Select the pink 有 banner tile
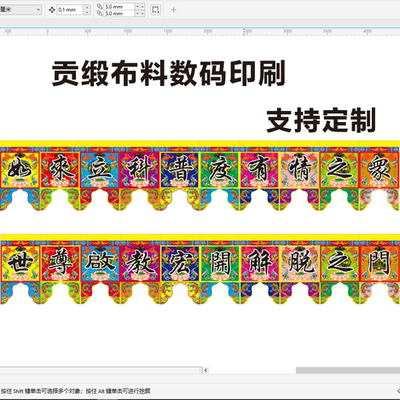The height and width of the screenshot is (400, 400). point(260,170)
